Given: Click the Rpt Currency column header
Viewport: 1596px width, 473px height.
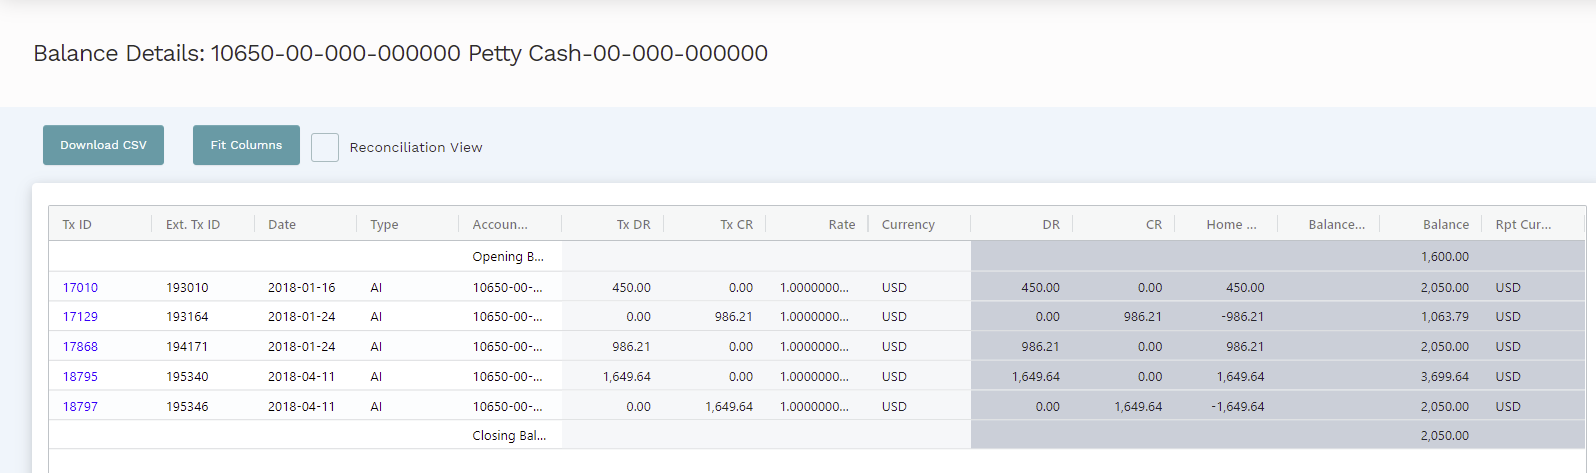Looking at the screenshot, I should (1523, 225).
